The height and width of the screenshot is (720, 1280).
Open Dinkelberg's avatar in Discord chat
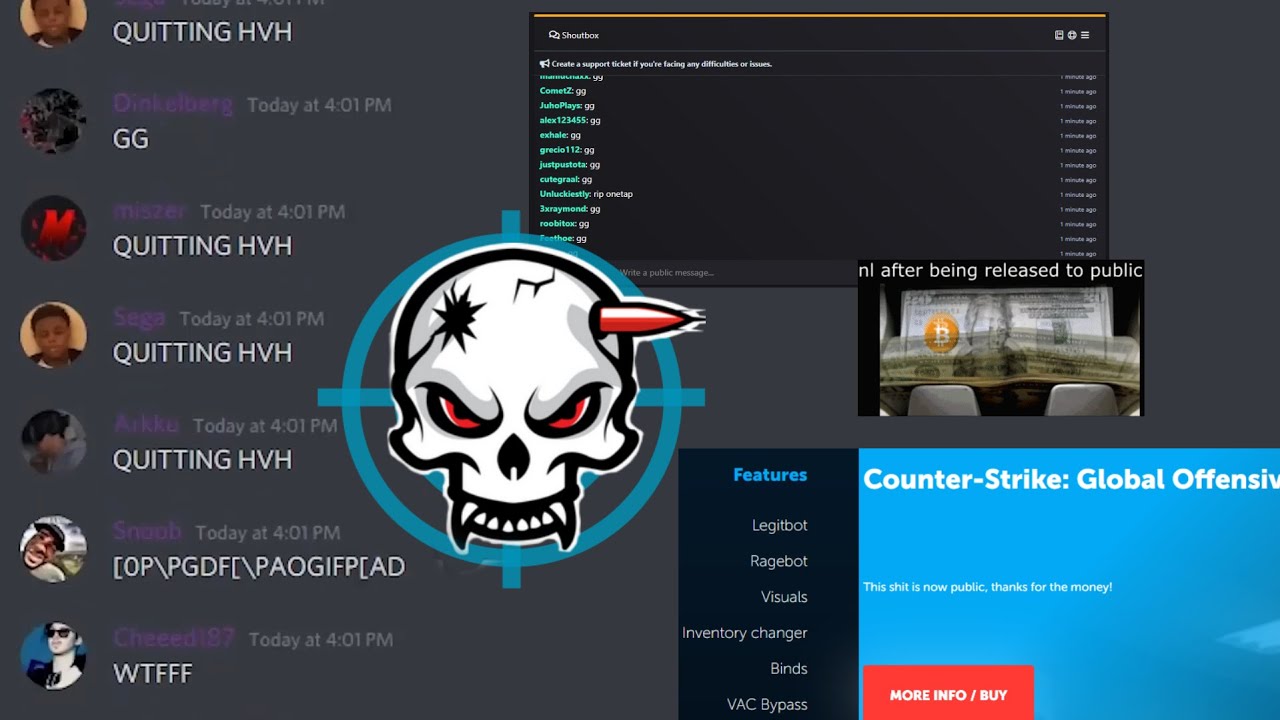click(x=53, y=121)
